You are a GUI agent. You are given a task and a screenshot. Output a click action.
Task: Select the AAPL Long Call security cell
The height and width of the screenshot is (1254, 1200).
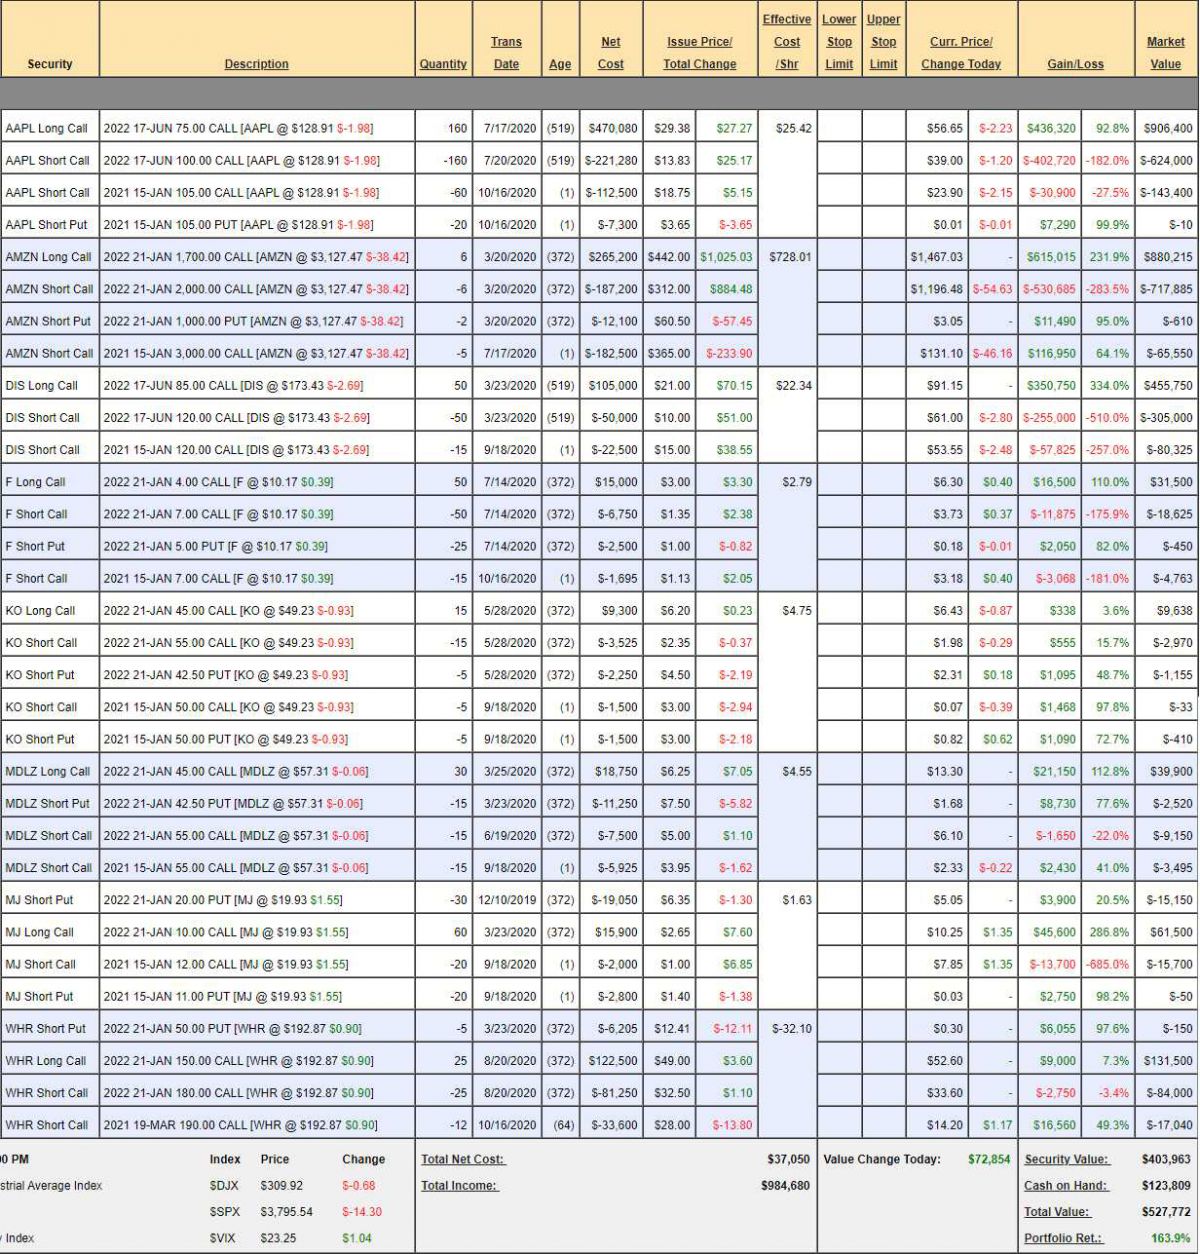click(46, 128)
